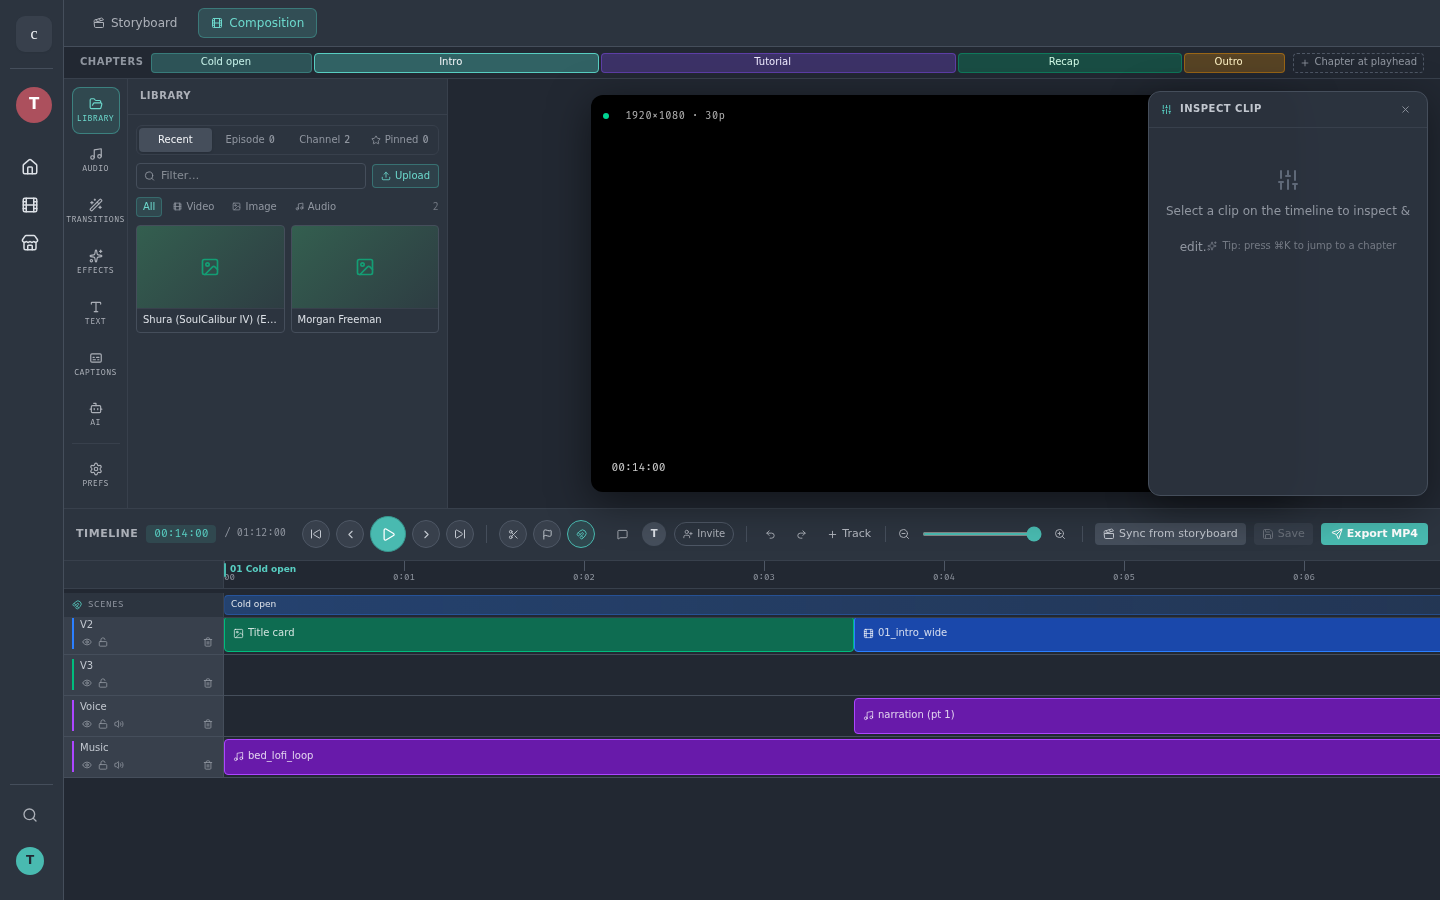Mute the Voice track
Image resolution: width=1440 pixels, height=900 pixels.
coord(119,724)
